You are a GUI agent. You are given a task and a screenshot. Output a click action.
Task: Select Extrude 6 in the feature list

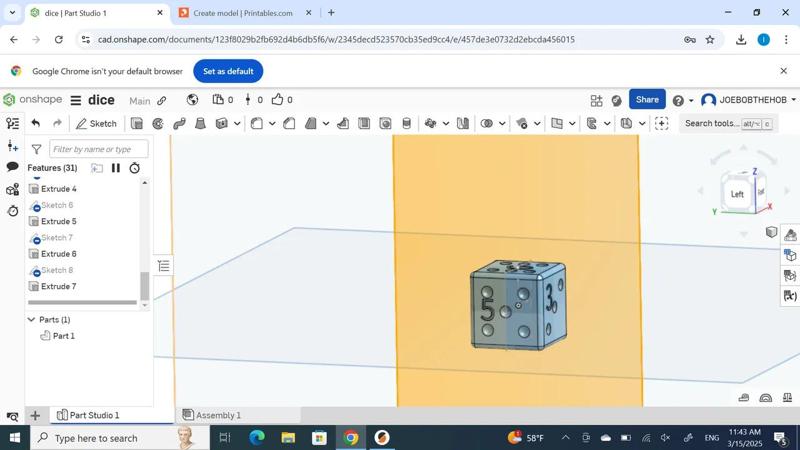coord(59,254)
